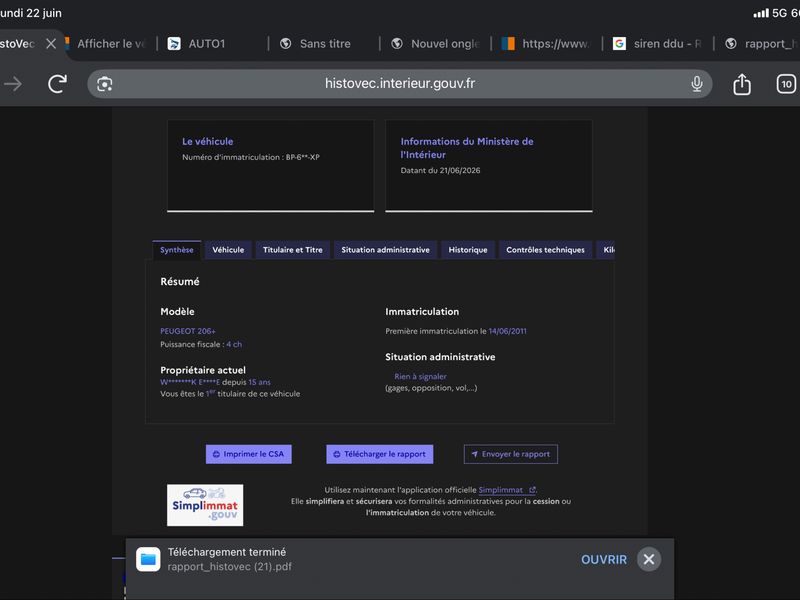Open the partially visible Kil… tab

click(x=606, y=250)
